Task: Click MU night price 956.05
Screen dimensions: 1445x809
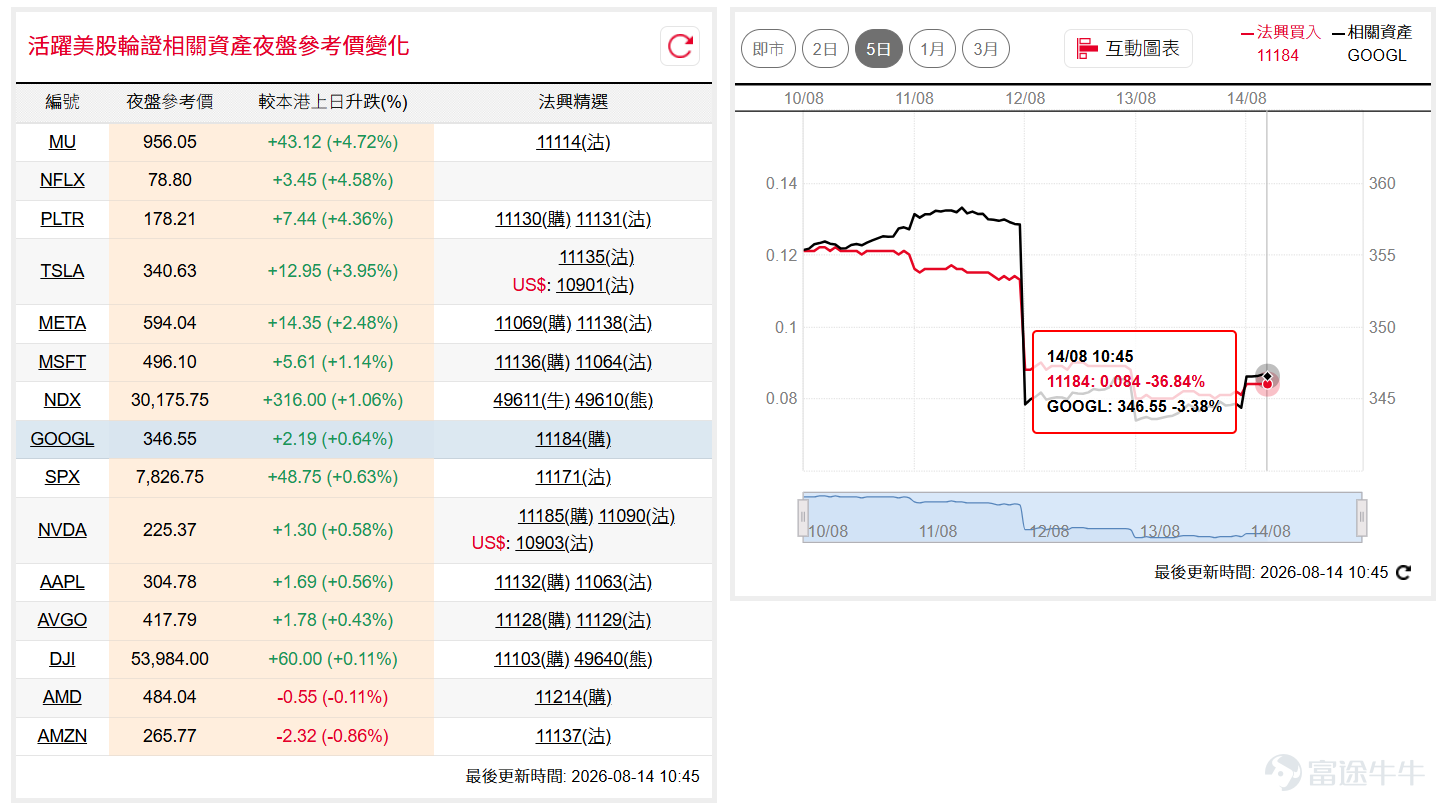Action: pos(170,142)
